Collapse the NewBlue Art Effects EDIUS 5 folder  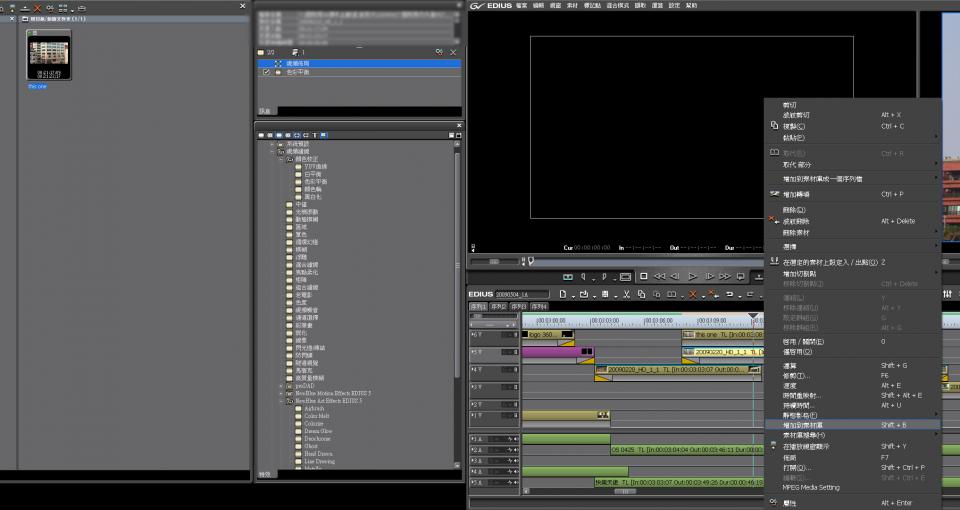point(279,400)
